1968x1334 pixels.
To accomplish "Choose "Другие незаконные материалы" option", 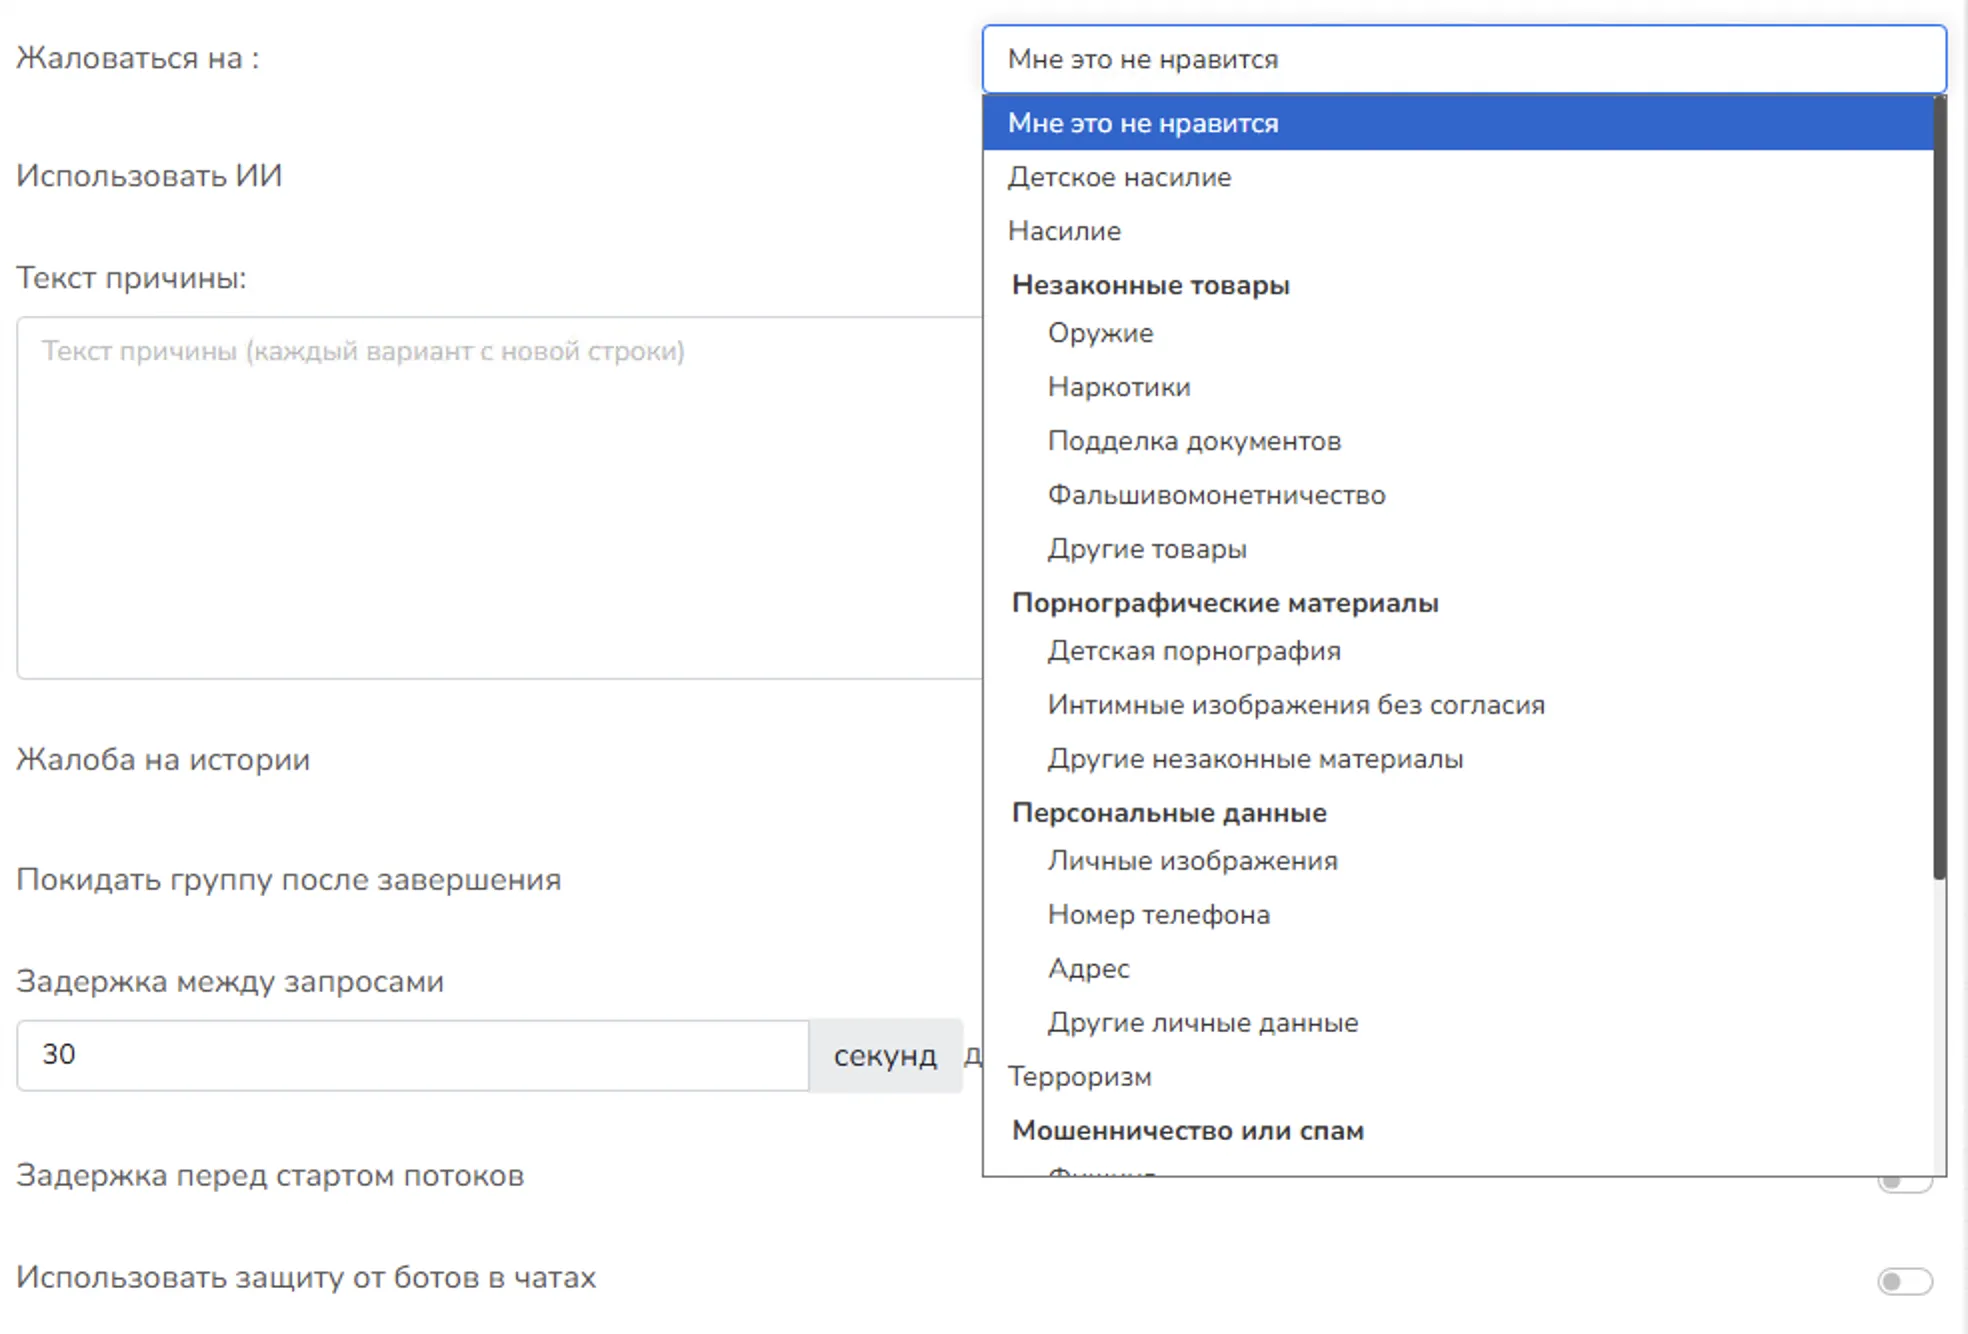I will pos(1255,758).
